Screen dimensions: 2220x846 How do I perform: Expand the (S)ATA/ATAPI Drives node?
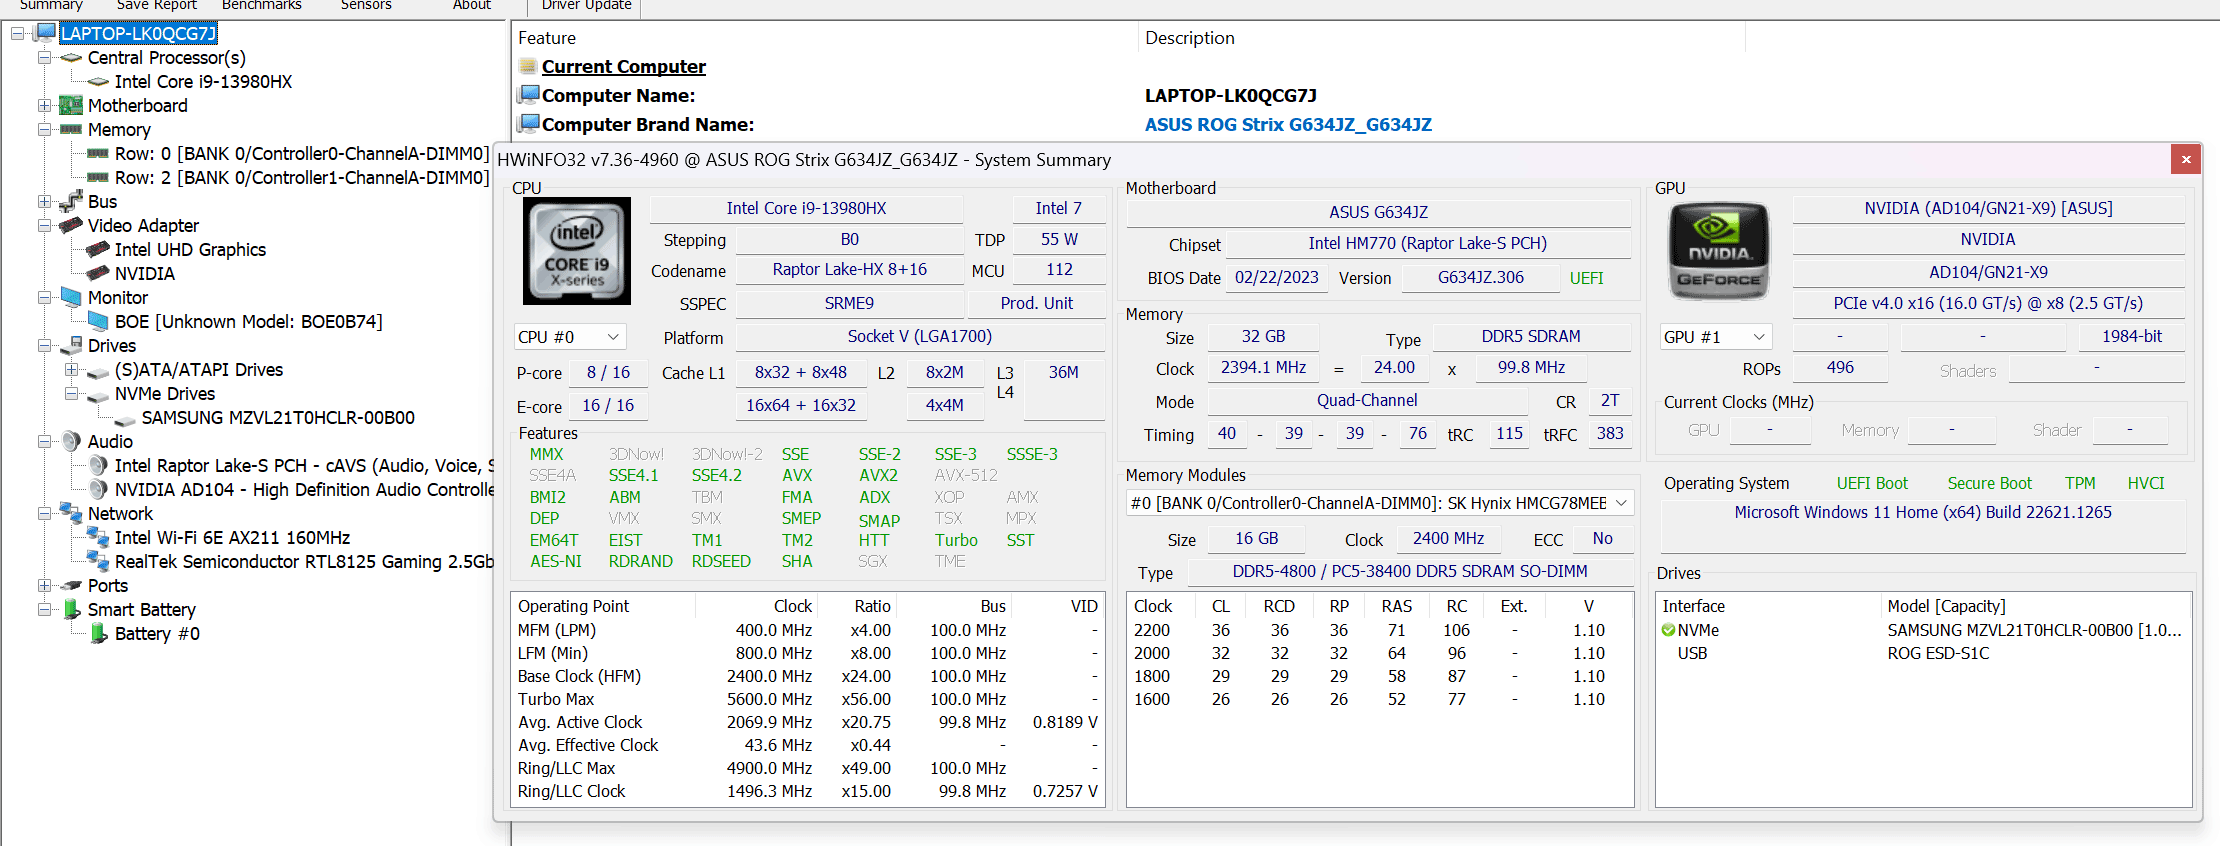click(x=71, y=369)
